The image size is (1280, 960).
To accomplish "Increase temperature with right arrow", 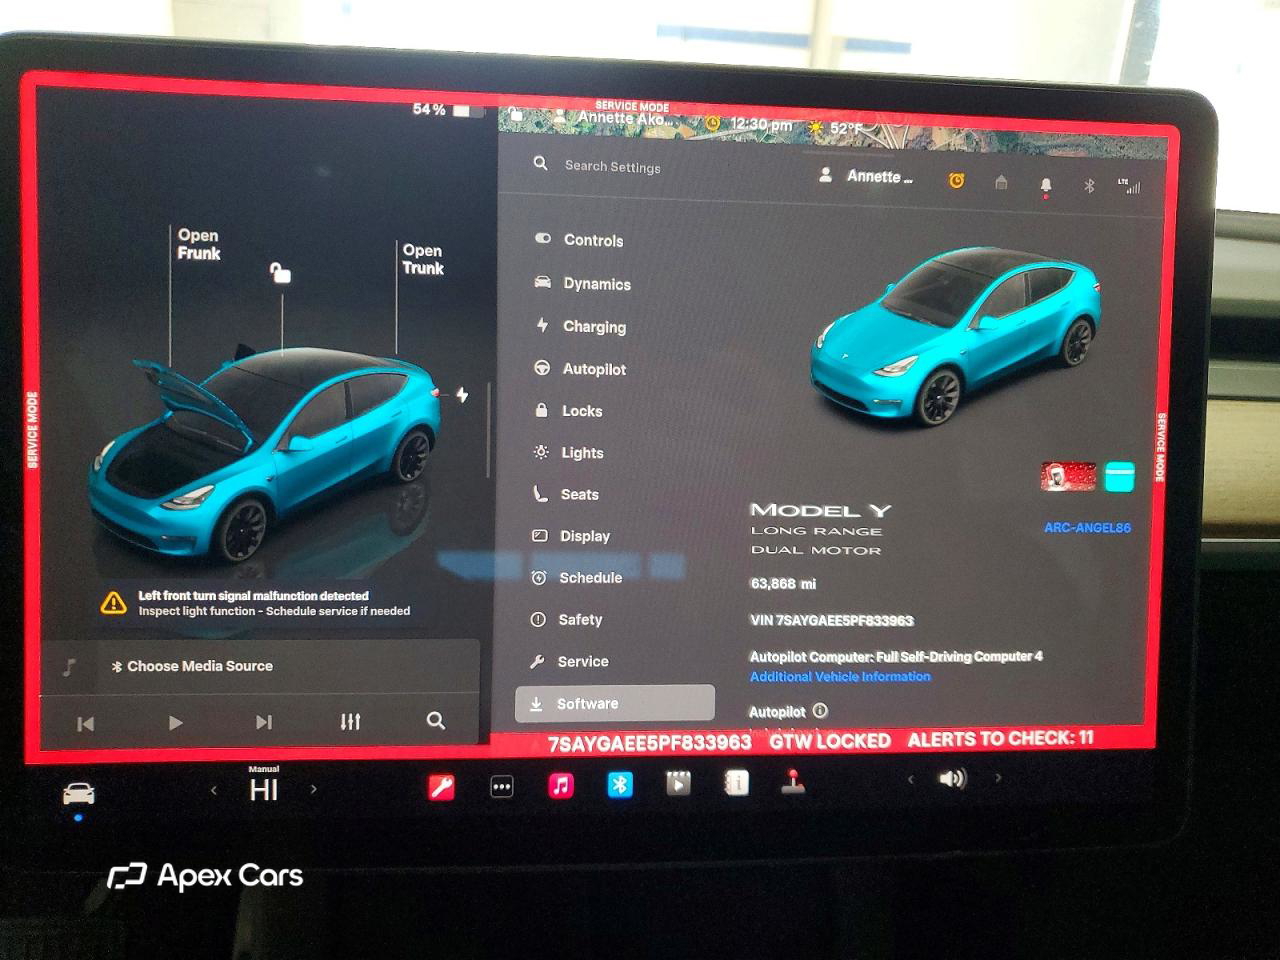I will click(314, 789).
